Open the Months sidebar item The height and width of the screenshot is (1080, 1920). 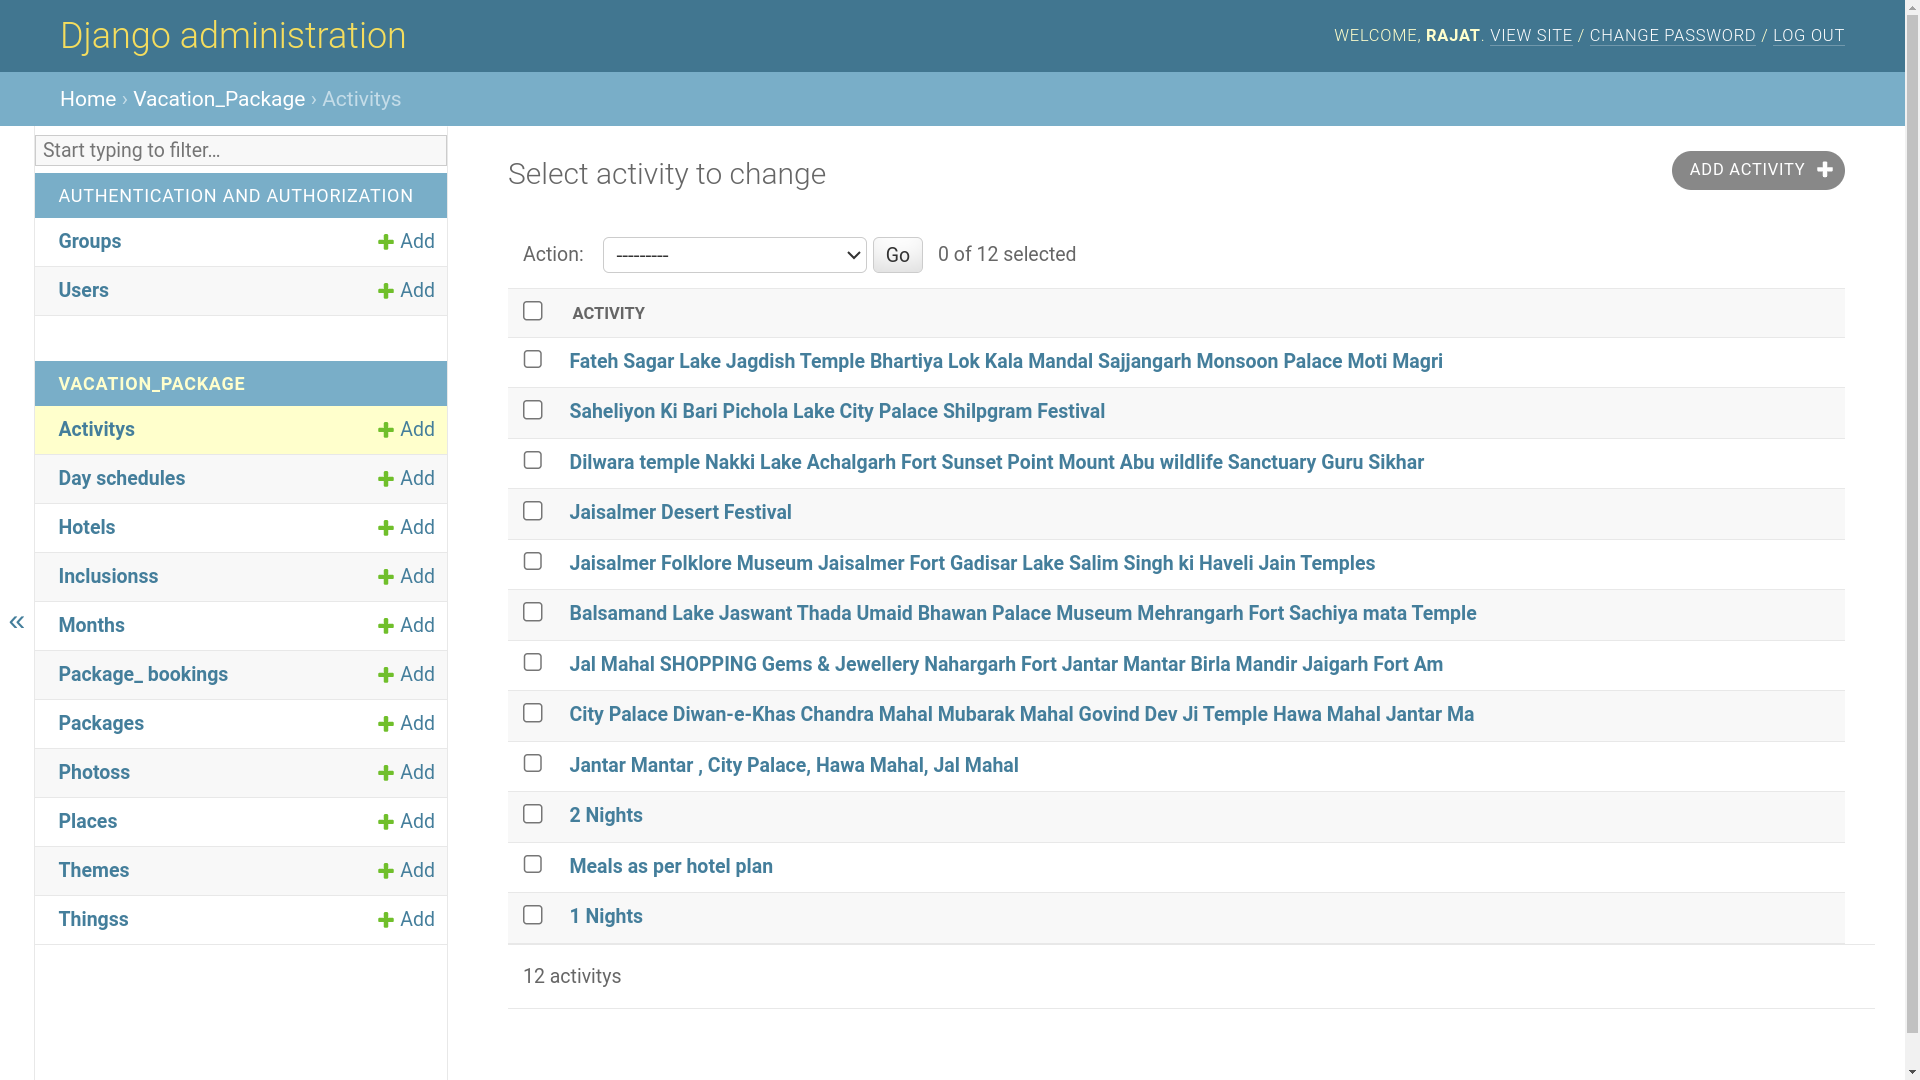(x=91, y=625)
